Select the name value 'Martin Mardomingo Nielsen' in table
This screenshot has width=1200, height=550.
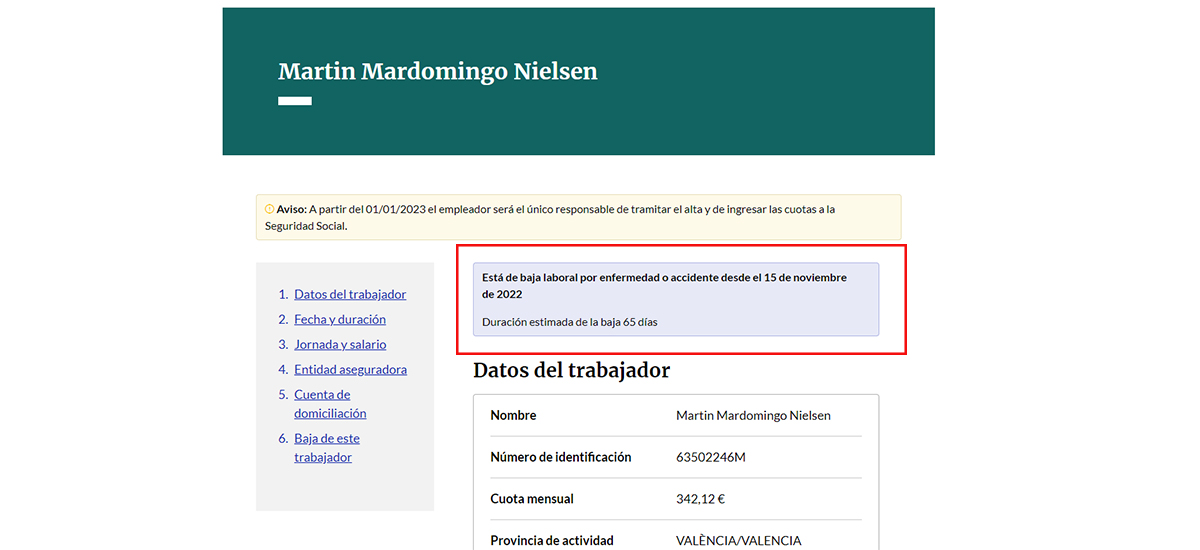[x=753, y=415]
